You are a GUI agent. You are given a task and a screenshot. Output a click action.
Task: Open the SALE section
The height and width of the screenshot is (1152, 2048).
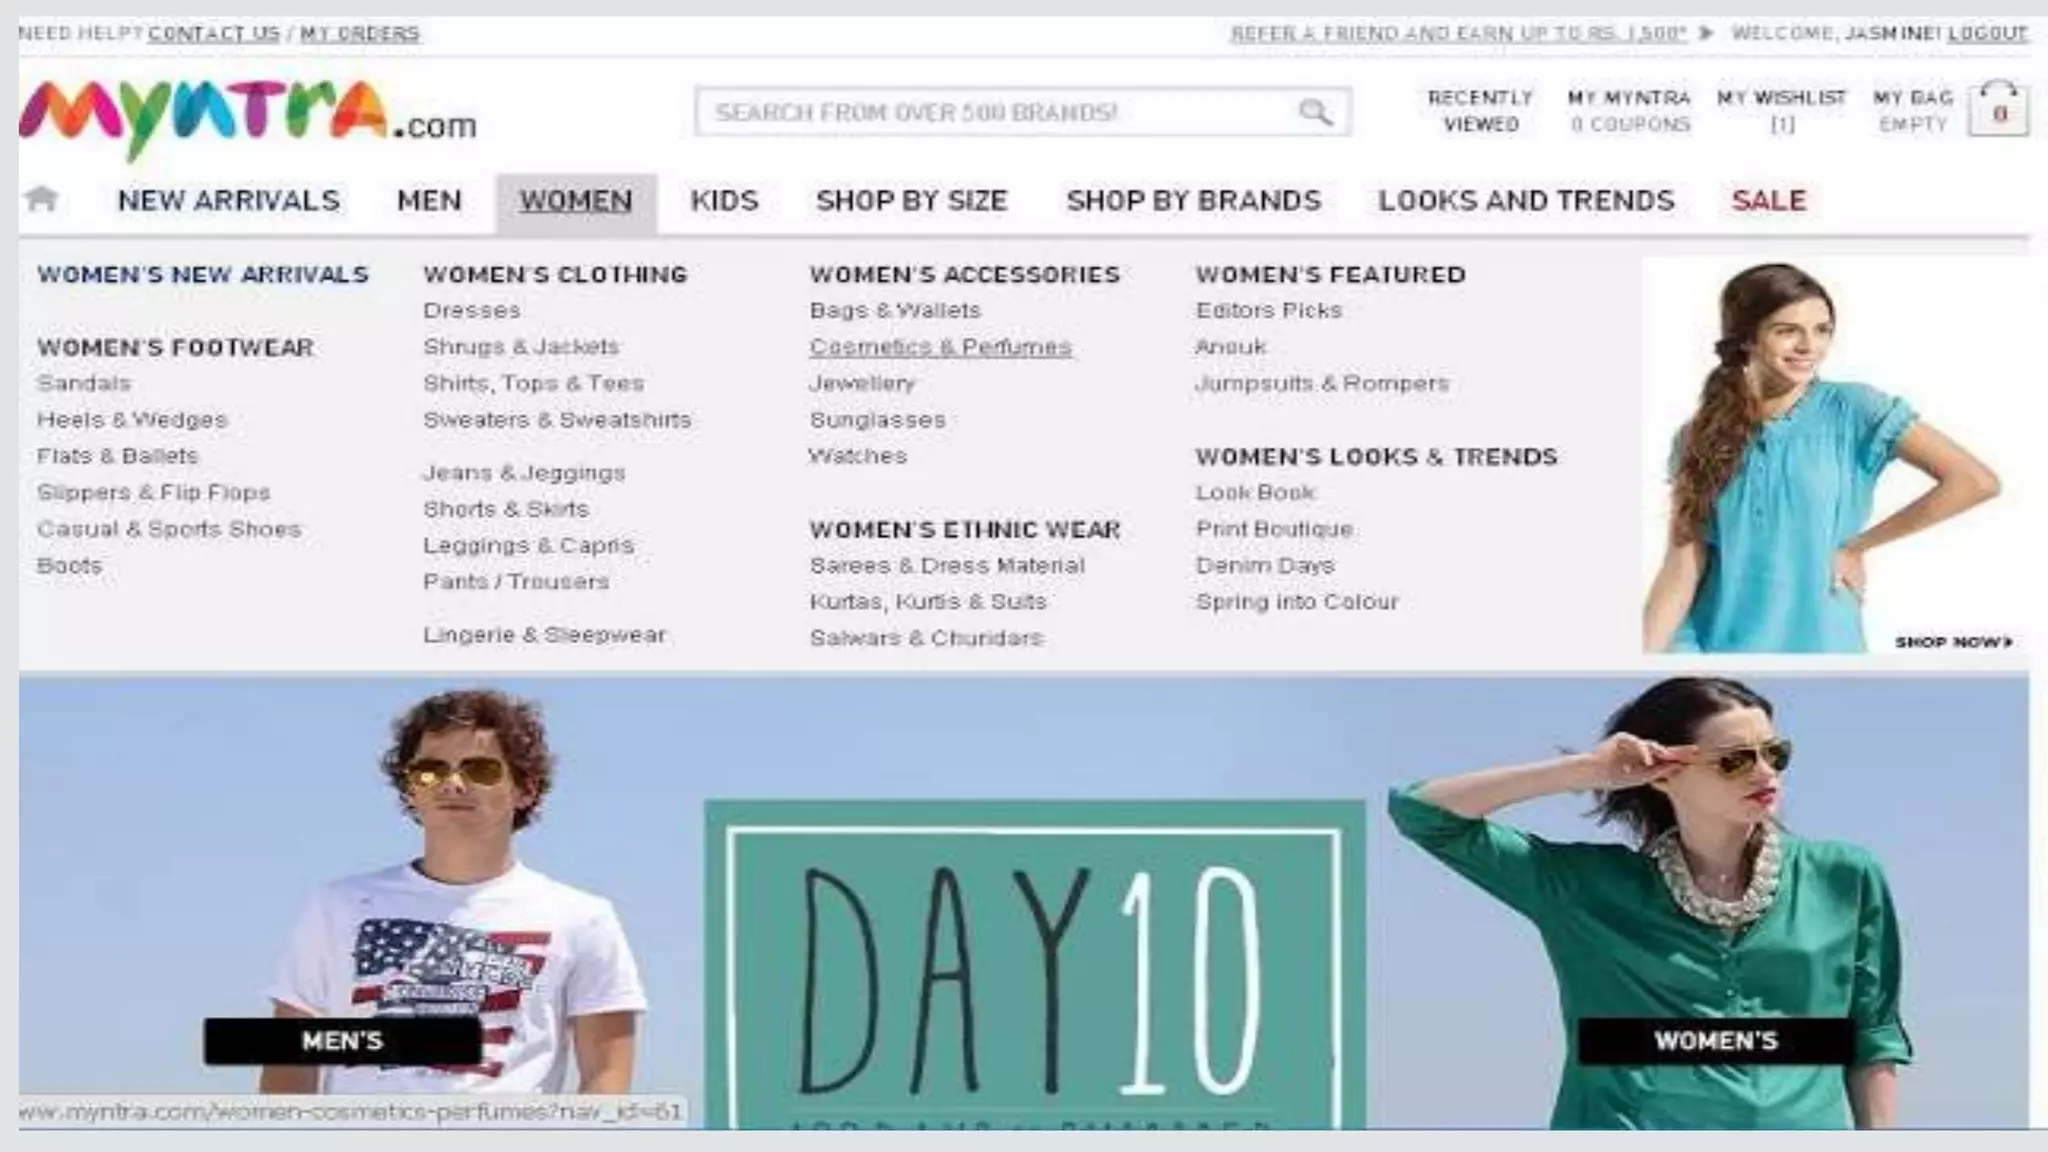[x=1769, y=201]
